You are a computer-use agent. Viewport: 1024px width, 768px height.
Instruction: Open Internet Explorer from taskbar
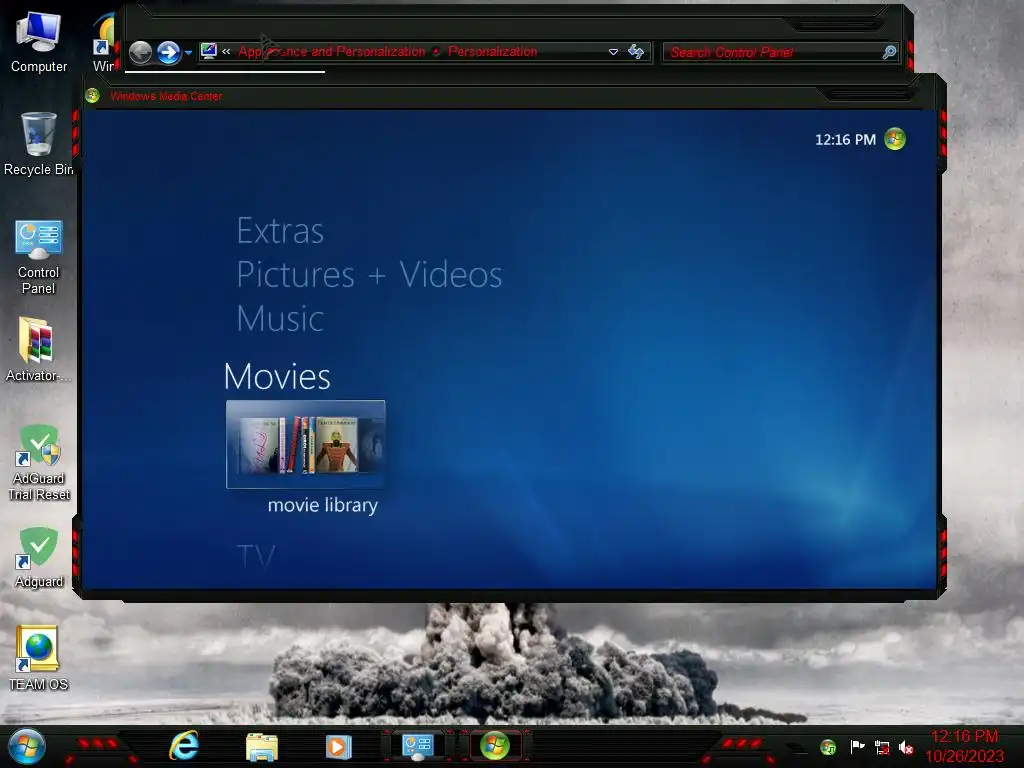[184, 746]
